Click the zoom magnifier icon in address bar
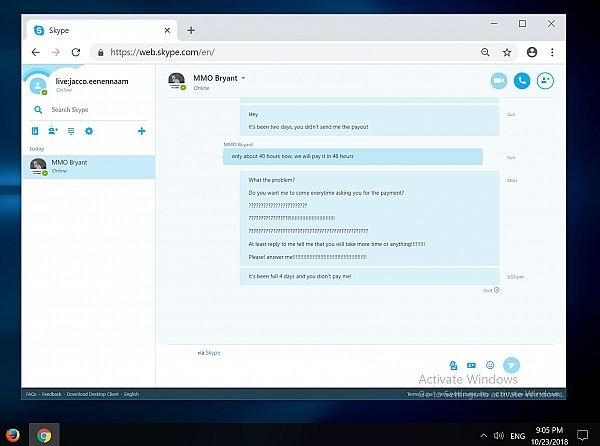Viewport: 600px width, 446px height. point(485,52)
